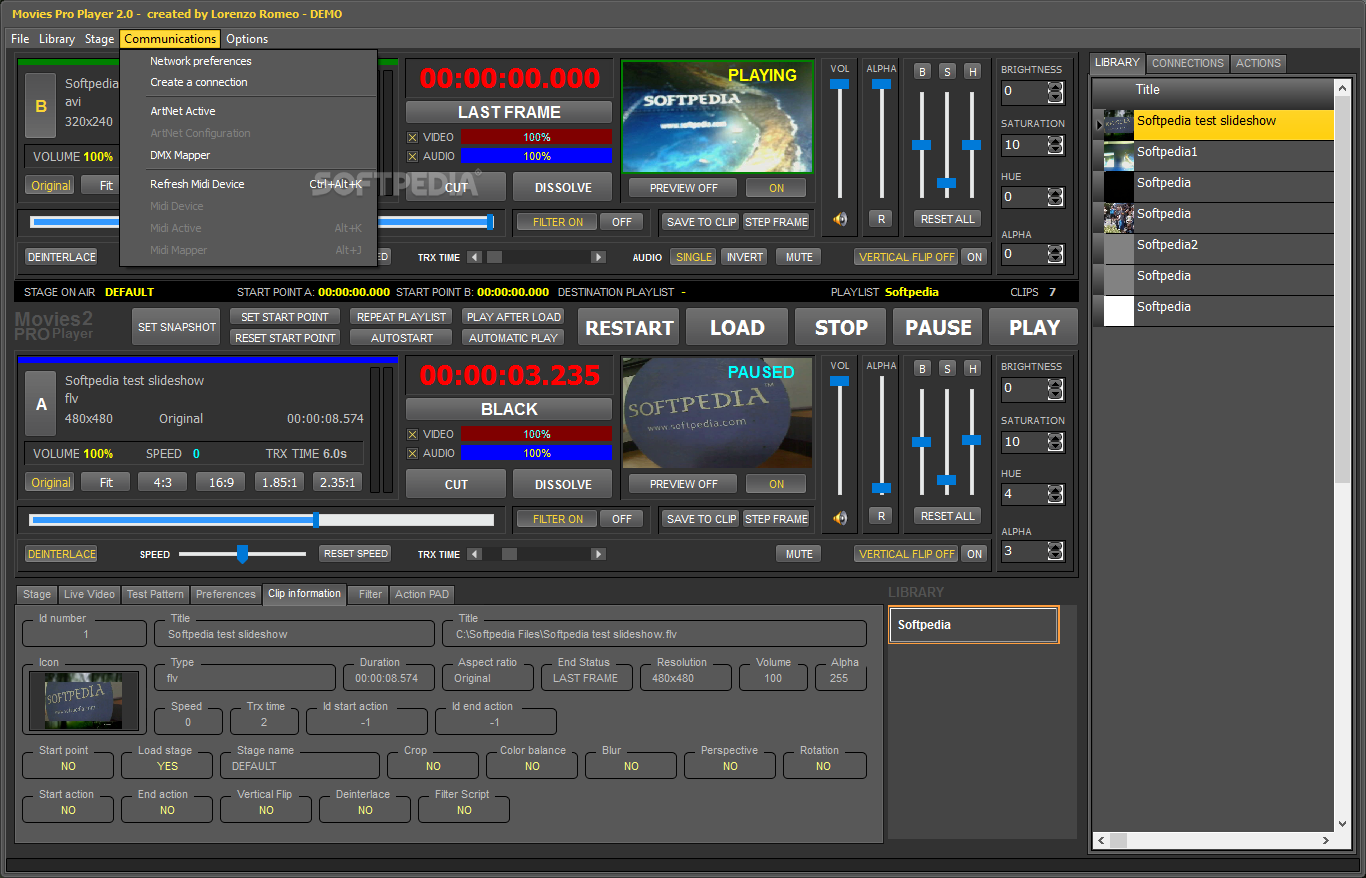
Task: Click the left arrow of player B's TRX TIME
Action: (x=474, y=257)
